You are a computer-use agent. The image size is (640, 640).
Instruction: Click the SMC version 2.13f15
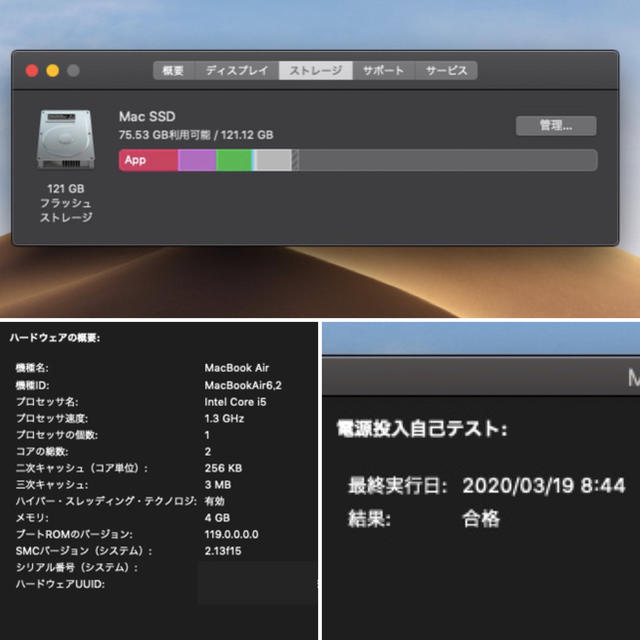click(x=223, y=551)
